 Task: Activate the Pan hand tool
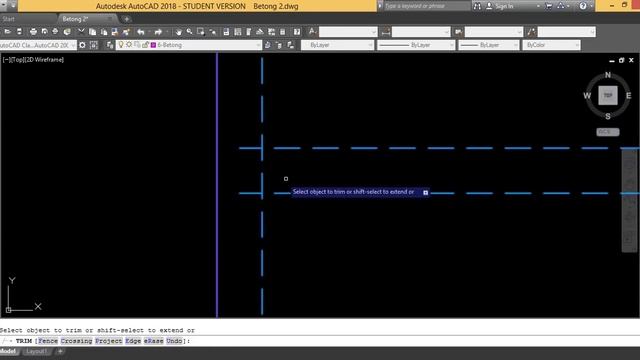tap(178, 32)
